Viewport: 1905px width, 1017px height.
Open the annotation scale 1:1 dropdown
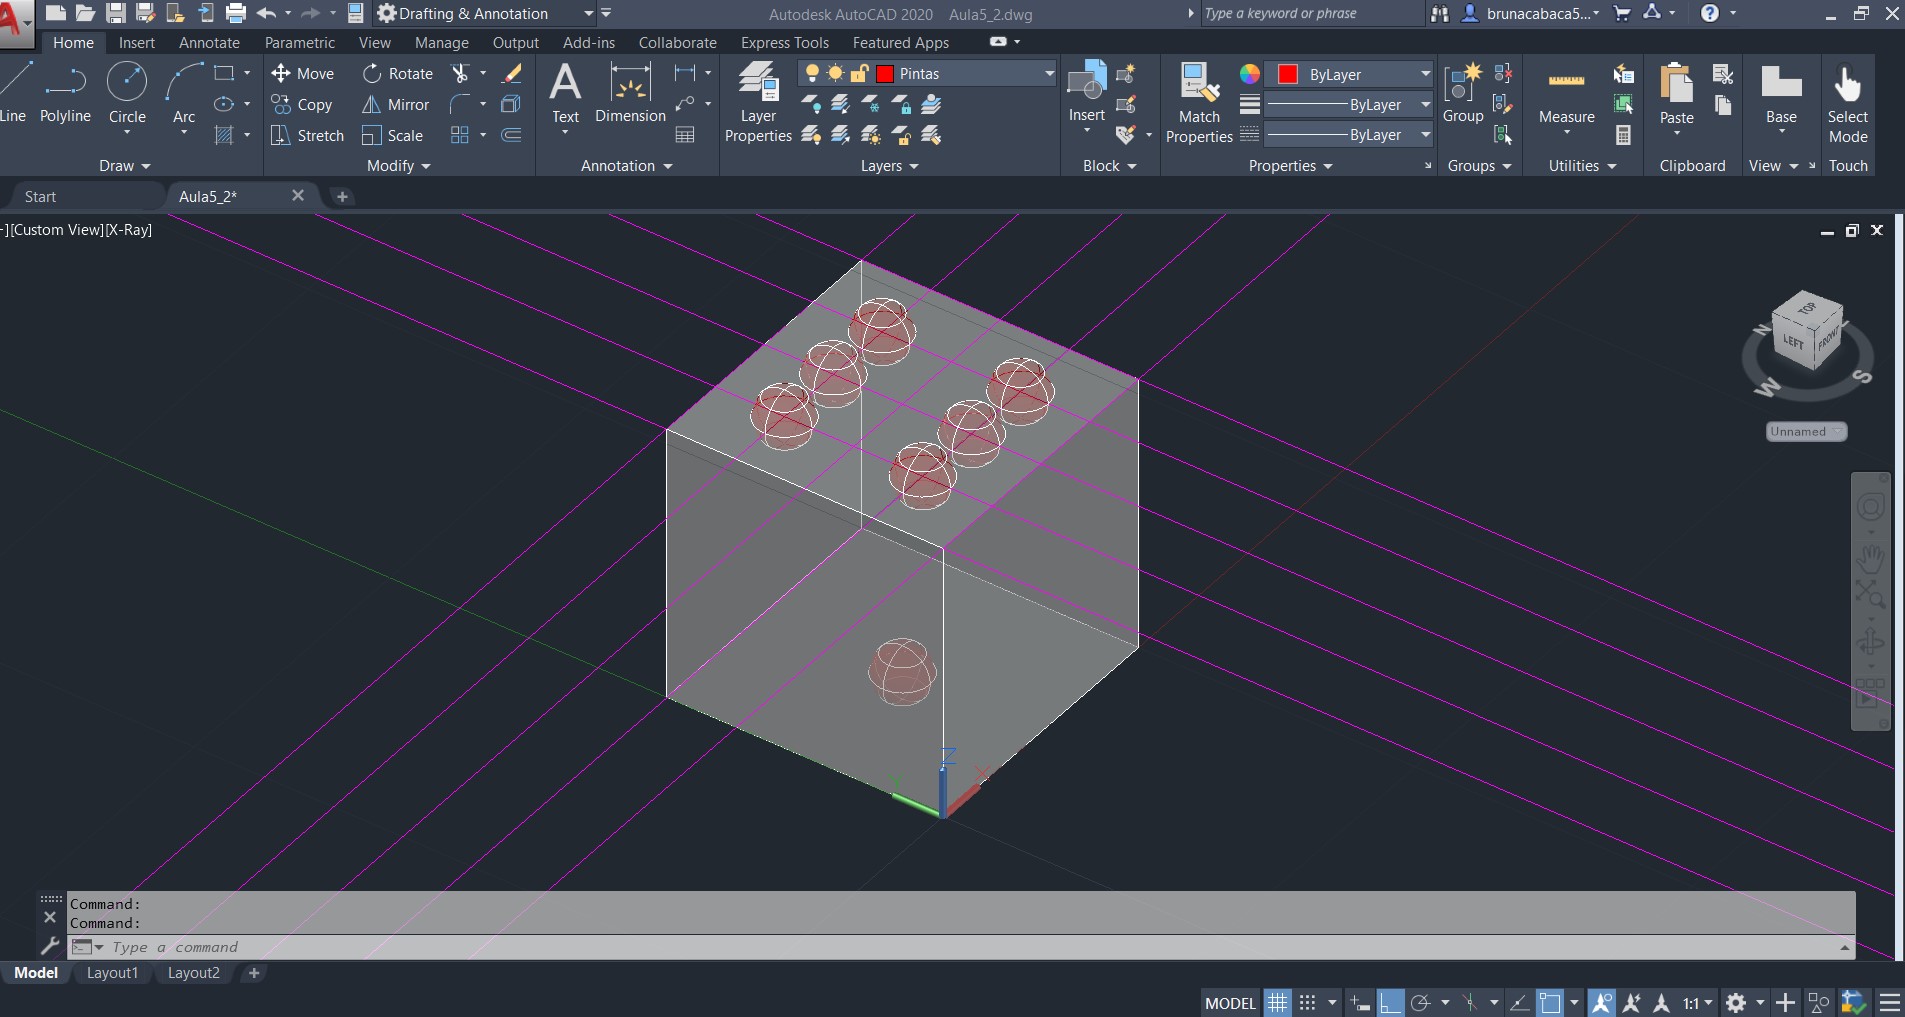coord(1697,1002)
